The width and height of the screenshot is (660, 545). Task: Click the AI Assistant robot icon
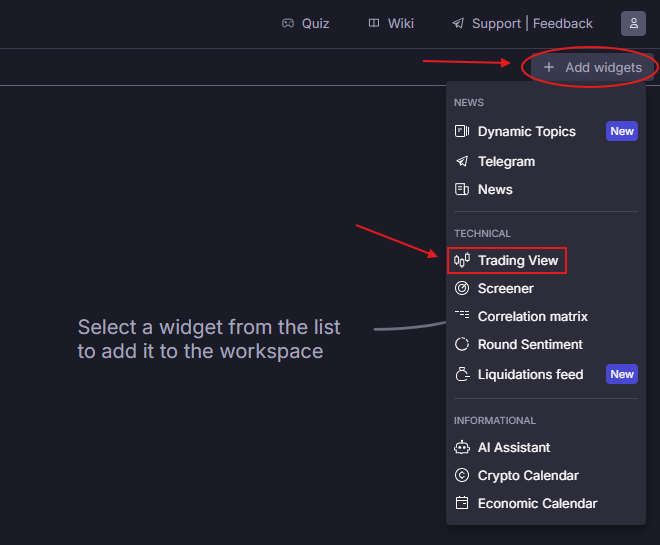tap(462, 447)
